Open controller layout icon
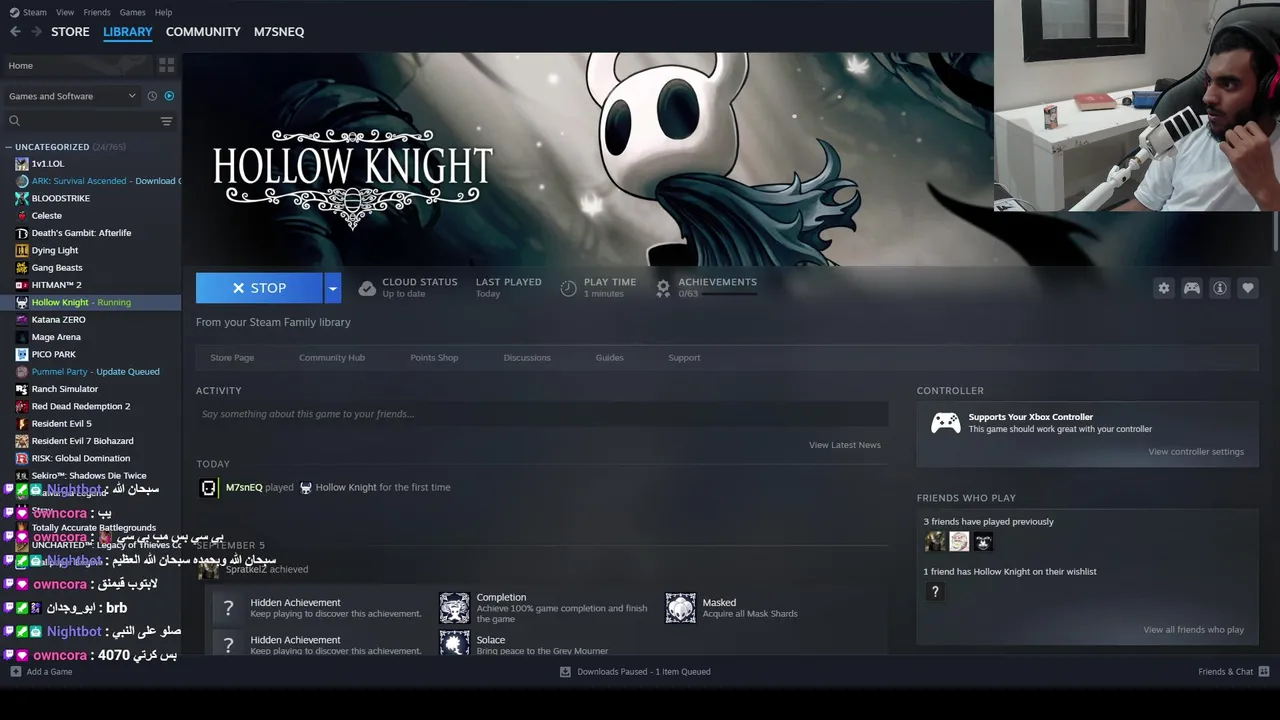This screenshot has height=720, width=1280. (1192, 288)
